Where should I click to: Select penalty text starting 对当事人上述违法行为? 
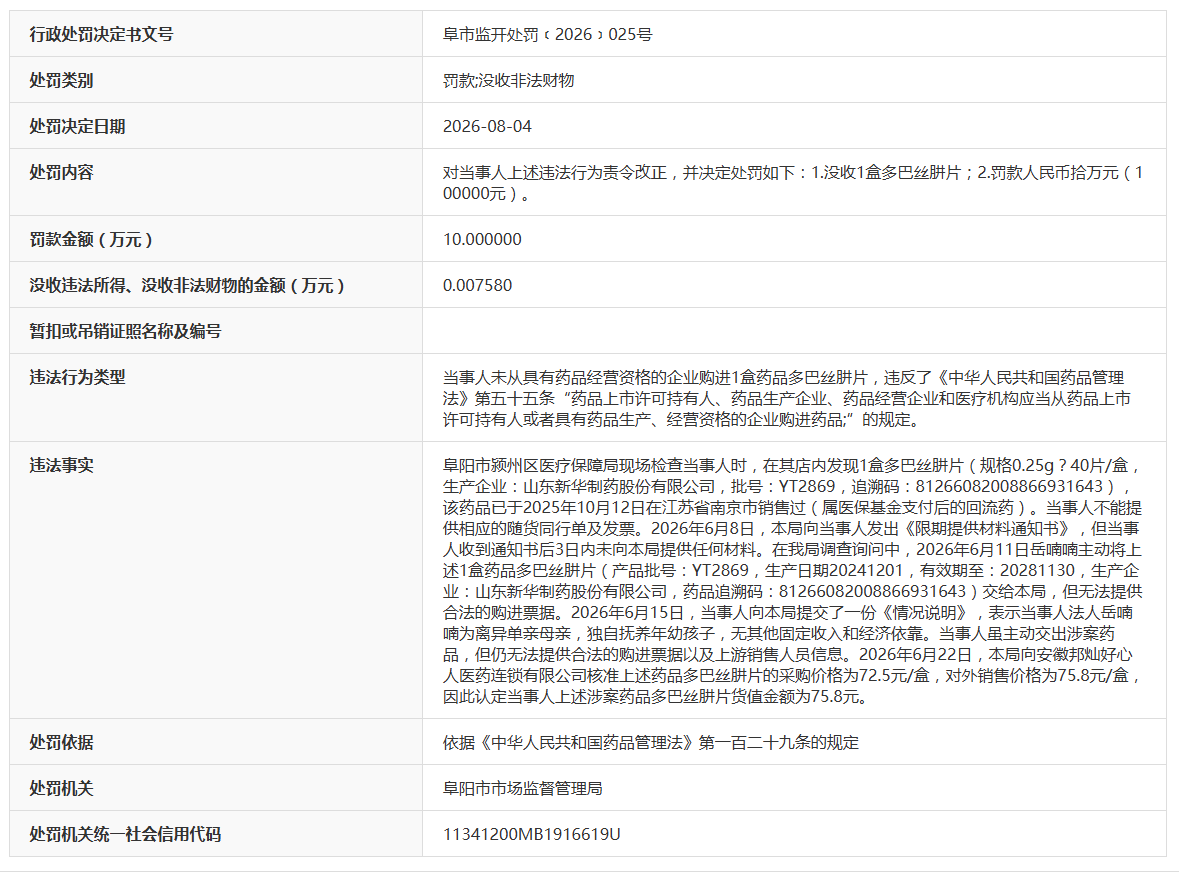[x=793, y=183]
